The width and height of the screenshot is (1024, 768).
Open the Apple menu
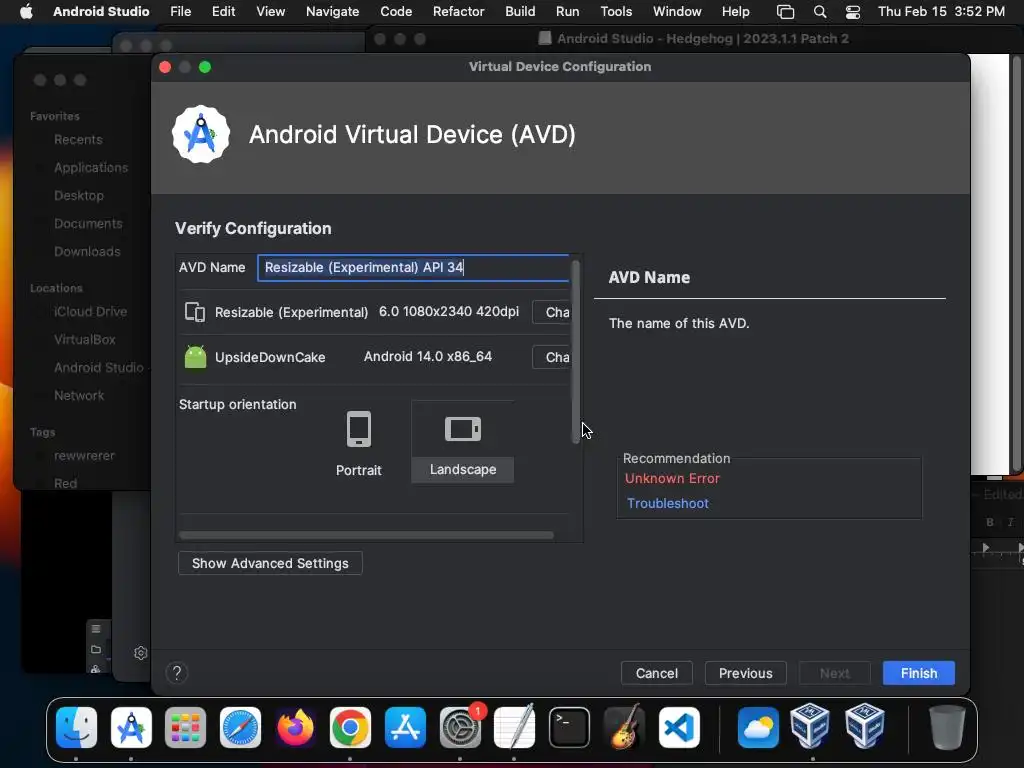[x=26, y=11]
